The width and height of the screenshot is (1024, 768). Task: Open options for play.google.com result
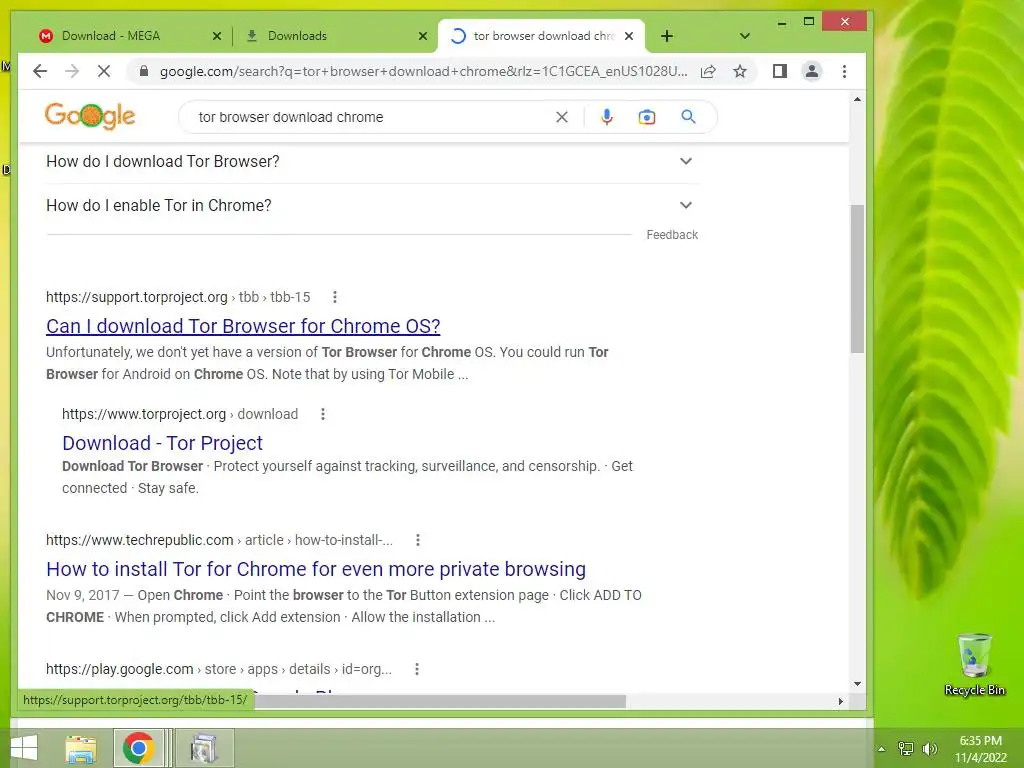[x=417, y=669]
